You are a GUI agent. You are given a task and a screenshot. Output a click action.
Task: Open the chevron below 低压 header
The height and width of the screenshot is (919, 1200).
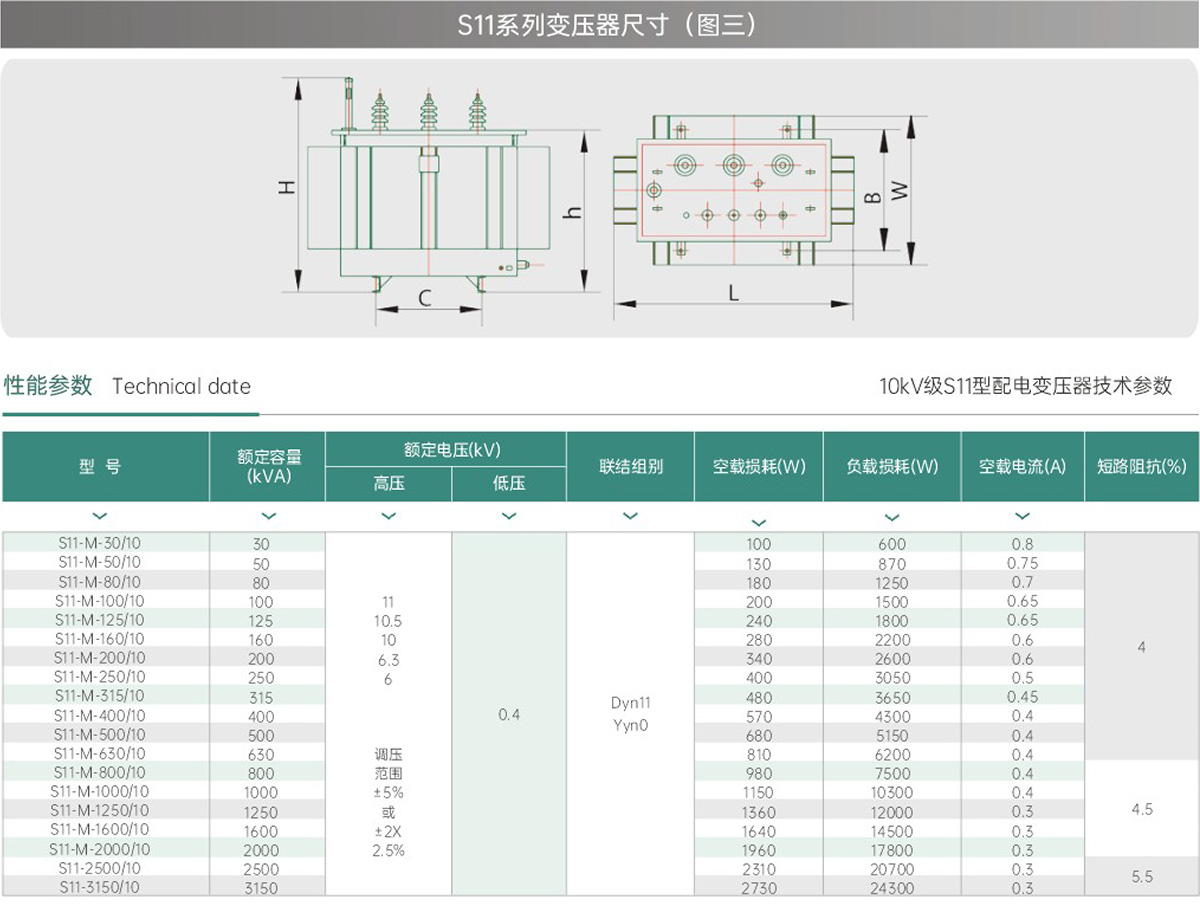(x=509, y=516)
